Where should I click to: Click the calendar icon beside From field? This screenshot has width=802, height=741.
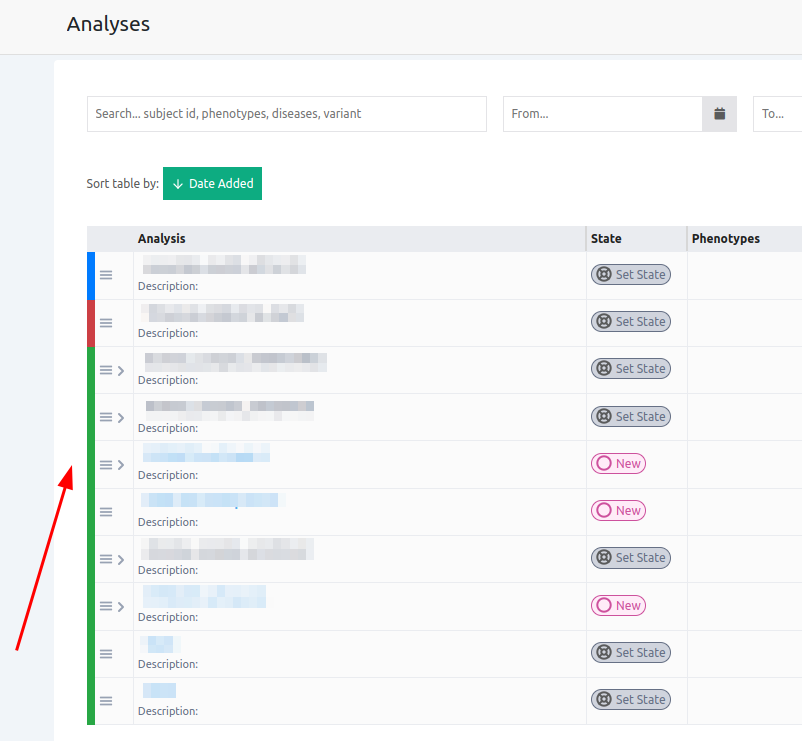point(719,114)
